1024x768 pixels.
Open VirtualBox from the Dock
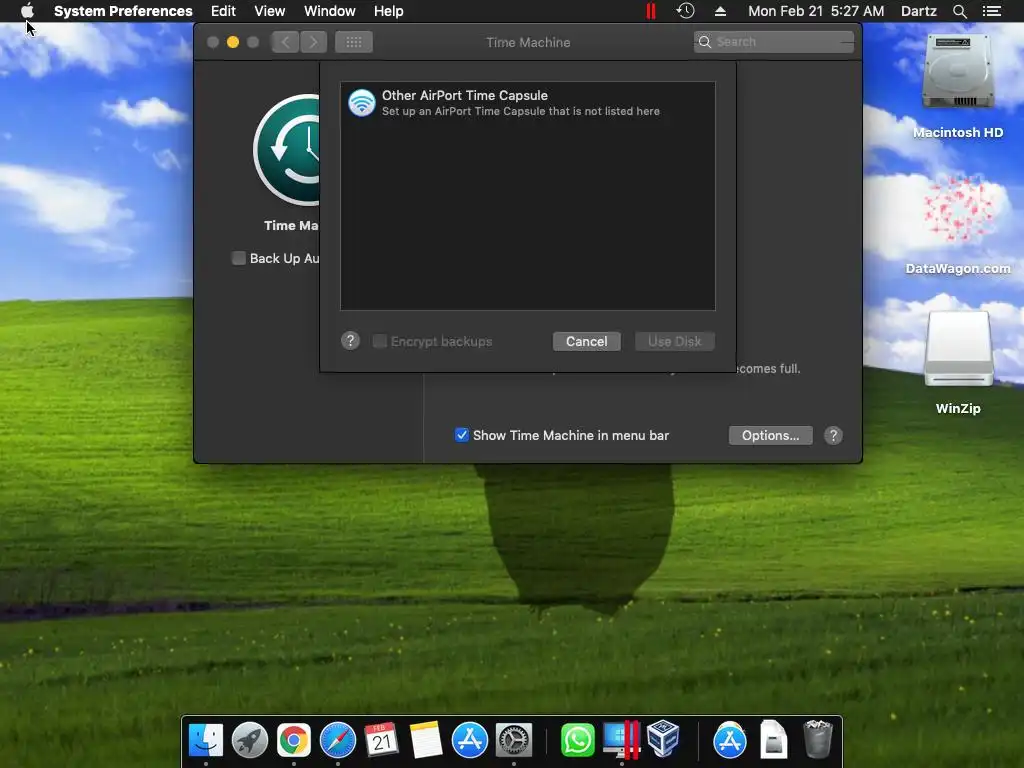664,738
